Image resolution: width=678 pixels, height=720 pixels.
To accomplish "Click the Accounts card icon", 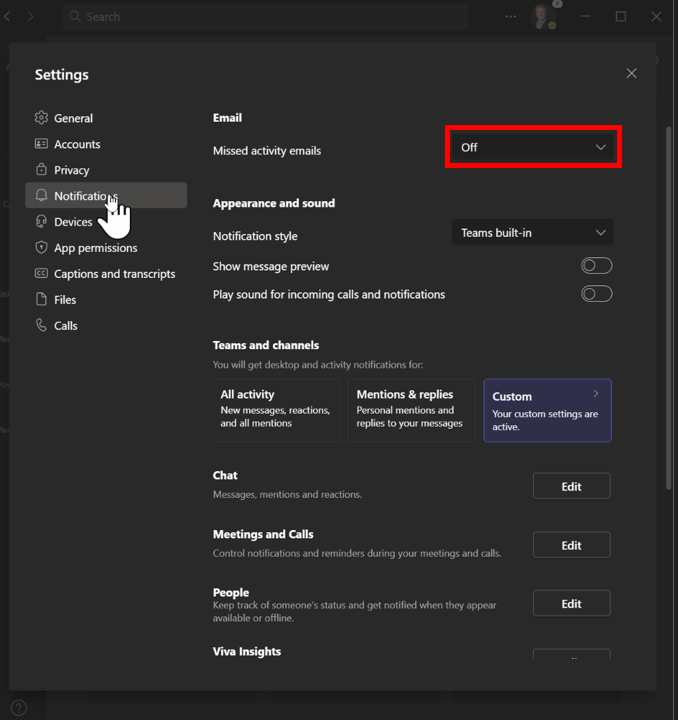I will (41, 144).
